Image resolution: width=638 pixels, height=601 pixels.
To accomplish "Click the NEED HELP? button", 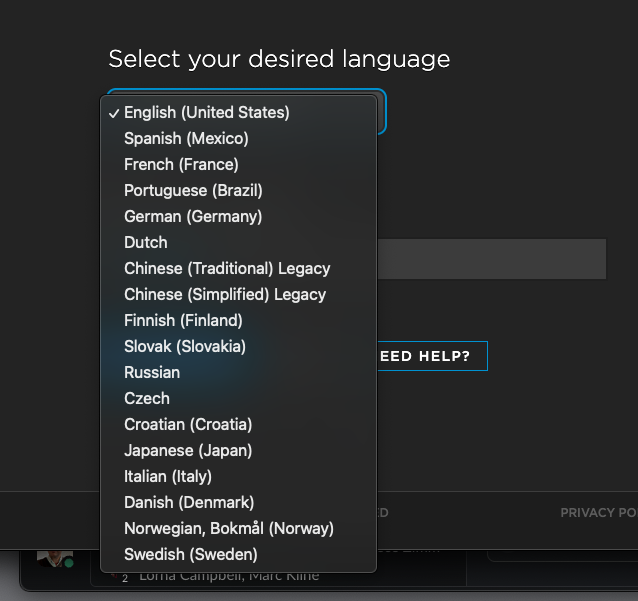I will pos(432,356).
